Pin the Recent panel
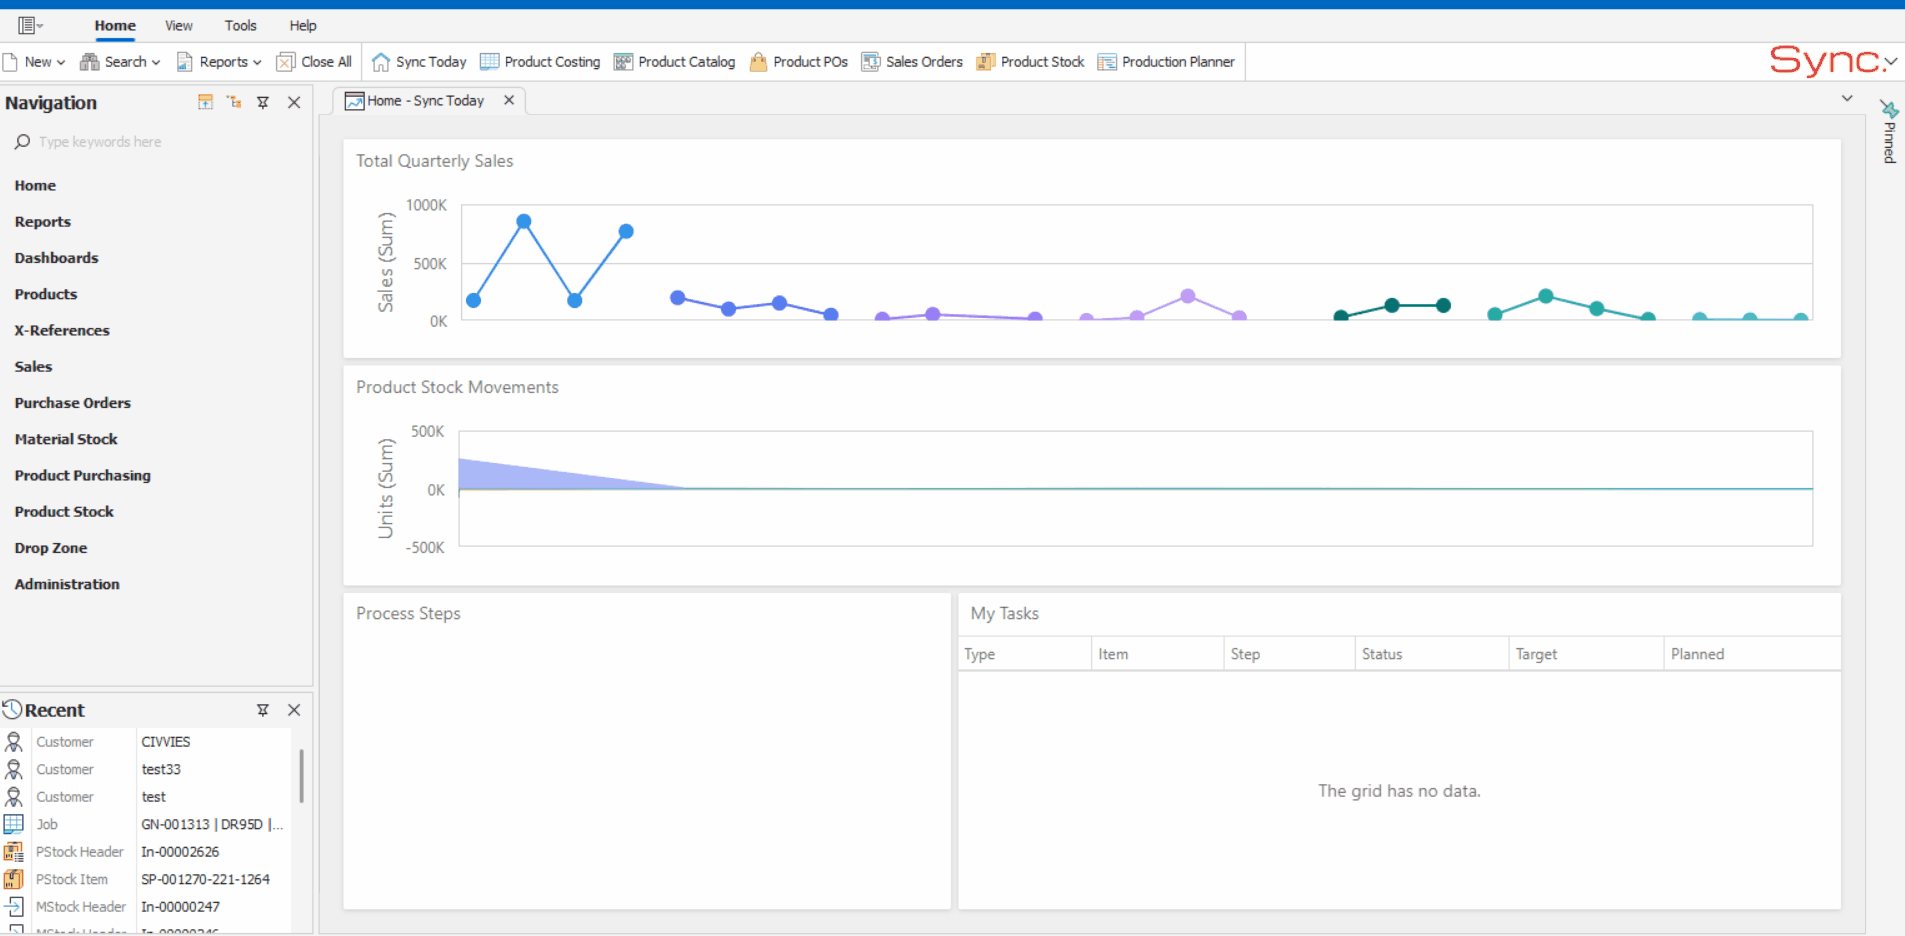This screenshot has width=1905, height=936. pos(263,710)
